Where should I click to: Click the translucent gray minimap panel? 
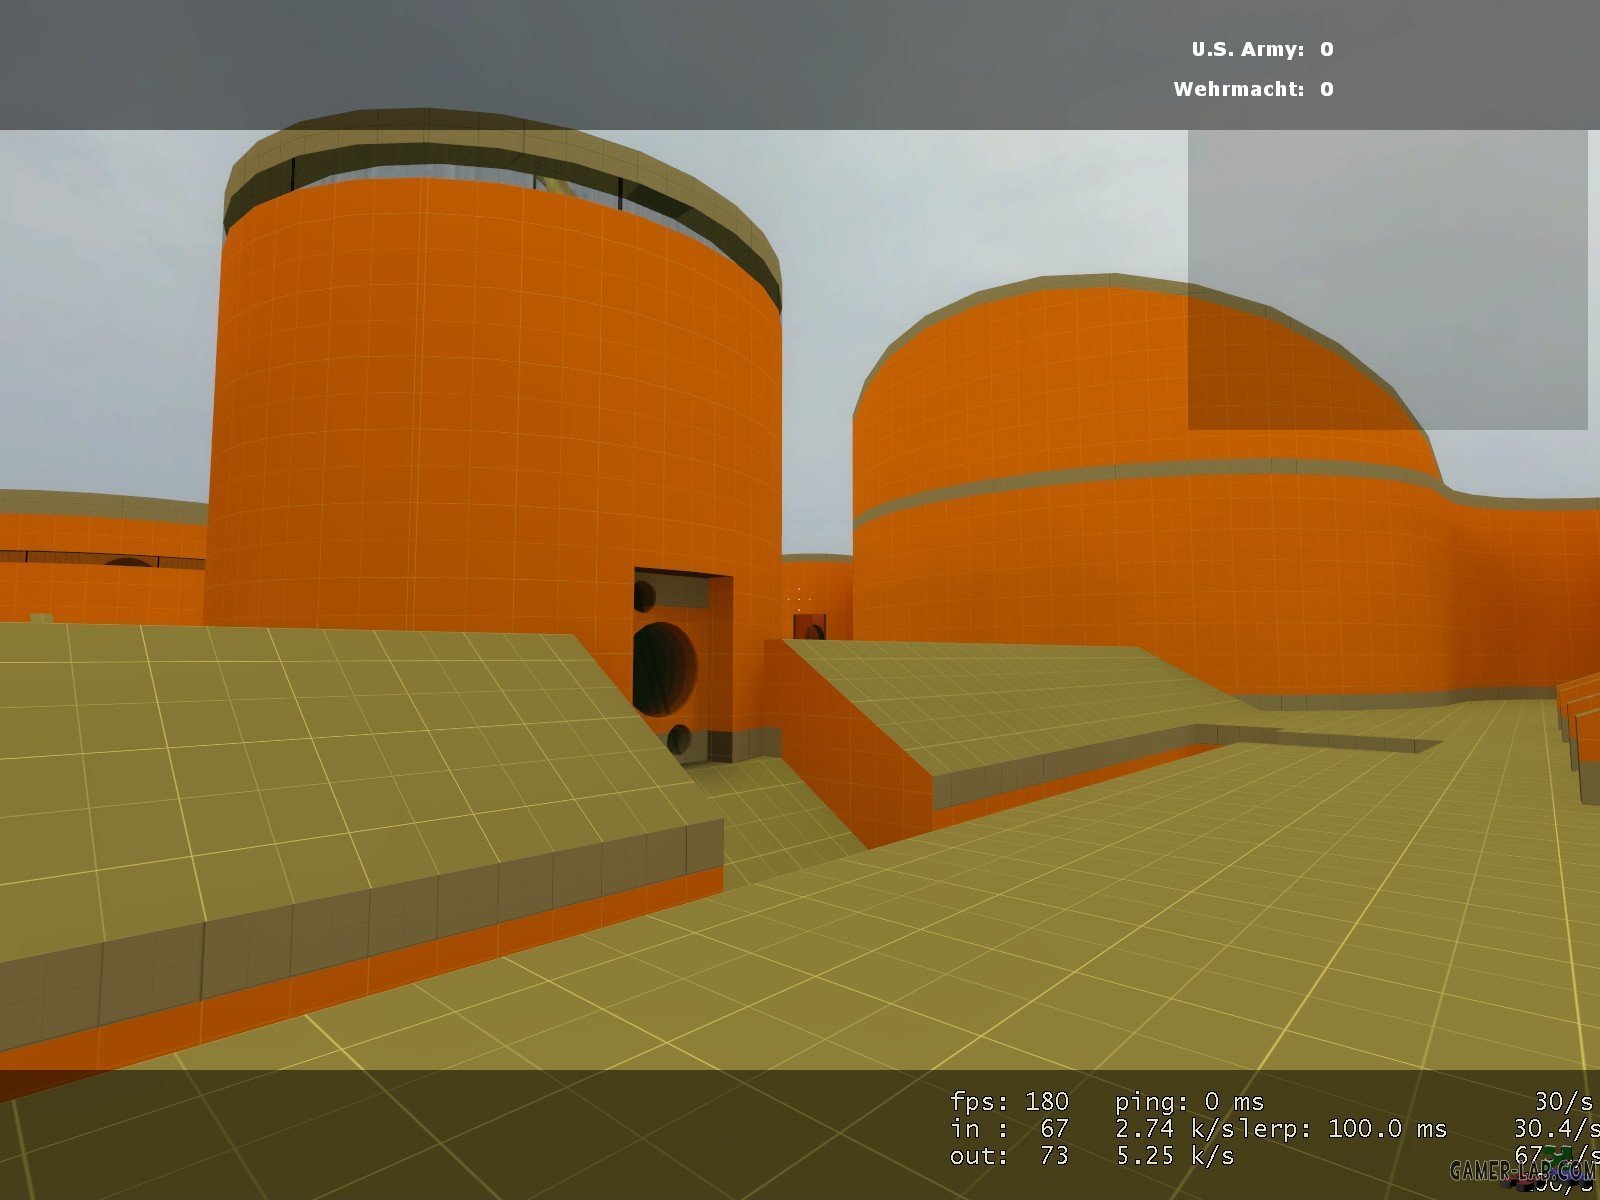pyautogui.click(x=1387, y=280)
